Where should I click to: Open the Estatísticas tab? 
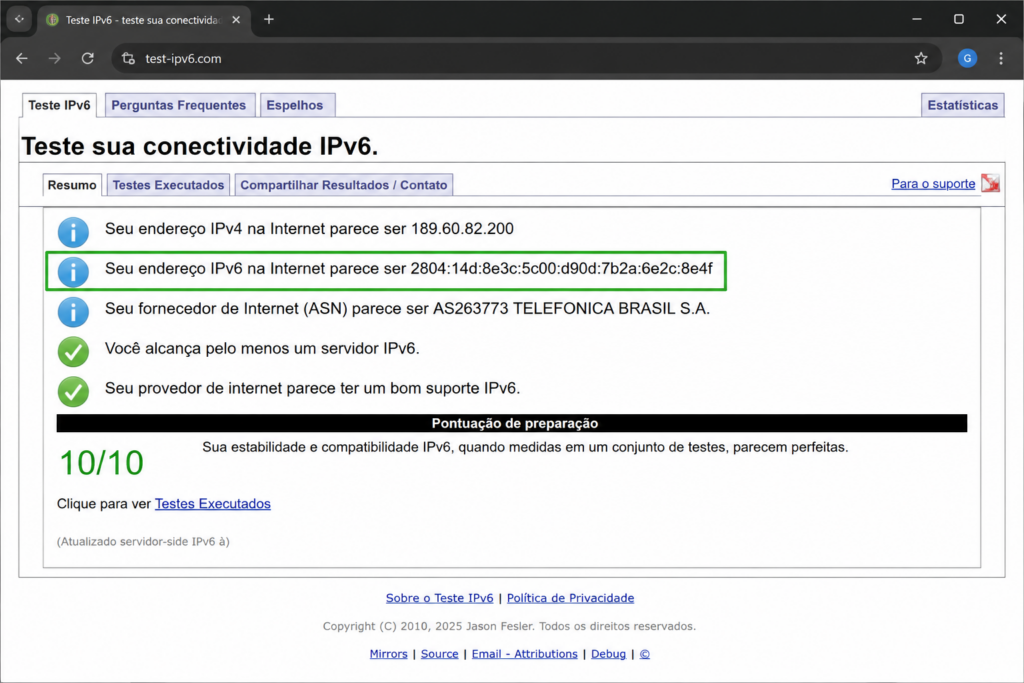coord(963,105)
